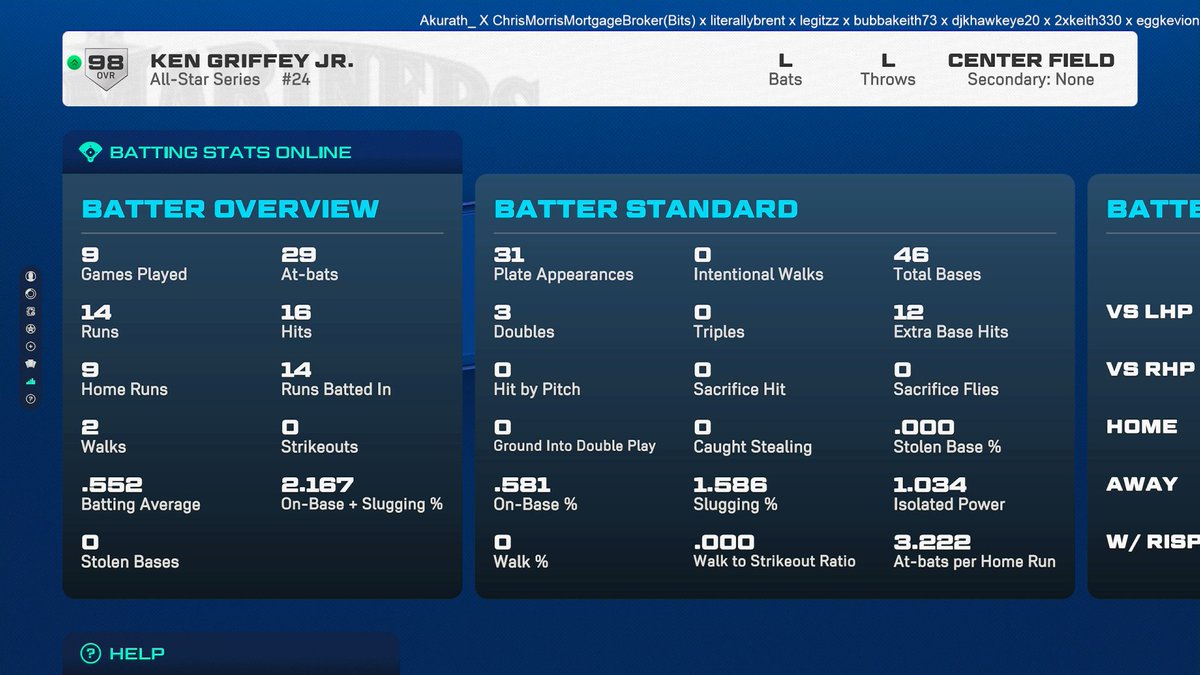This screenshot has width=1200, height=675.
Task: Select the AWAY split row
Action: click(x=1142, y=484)
